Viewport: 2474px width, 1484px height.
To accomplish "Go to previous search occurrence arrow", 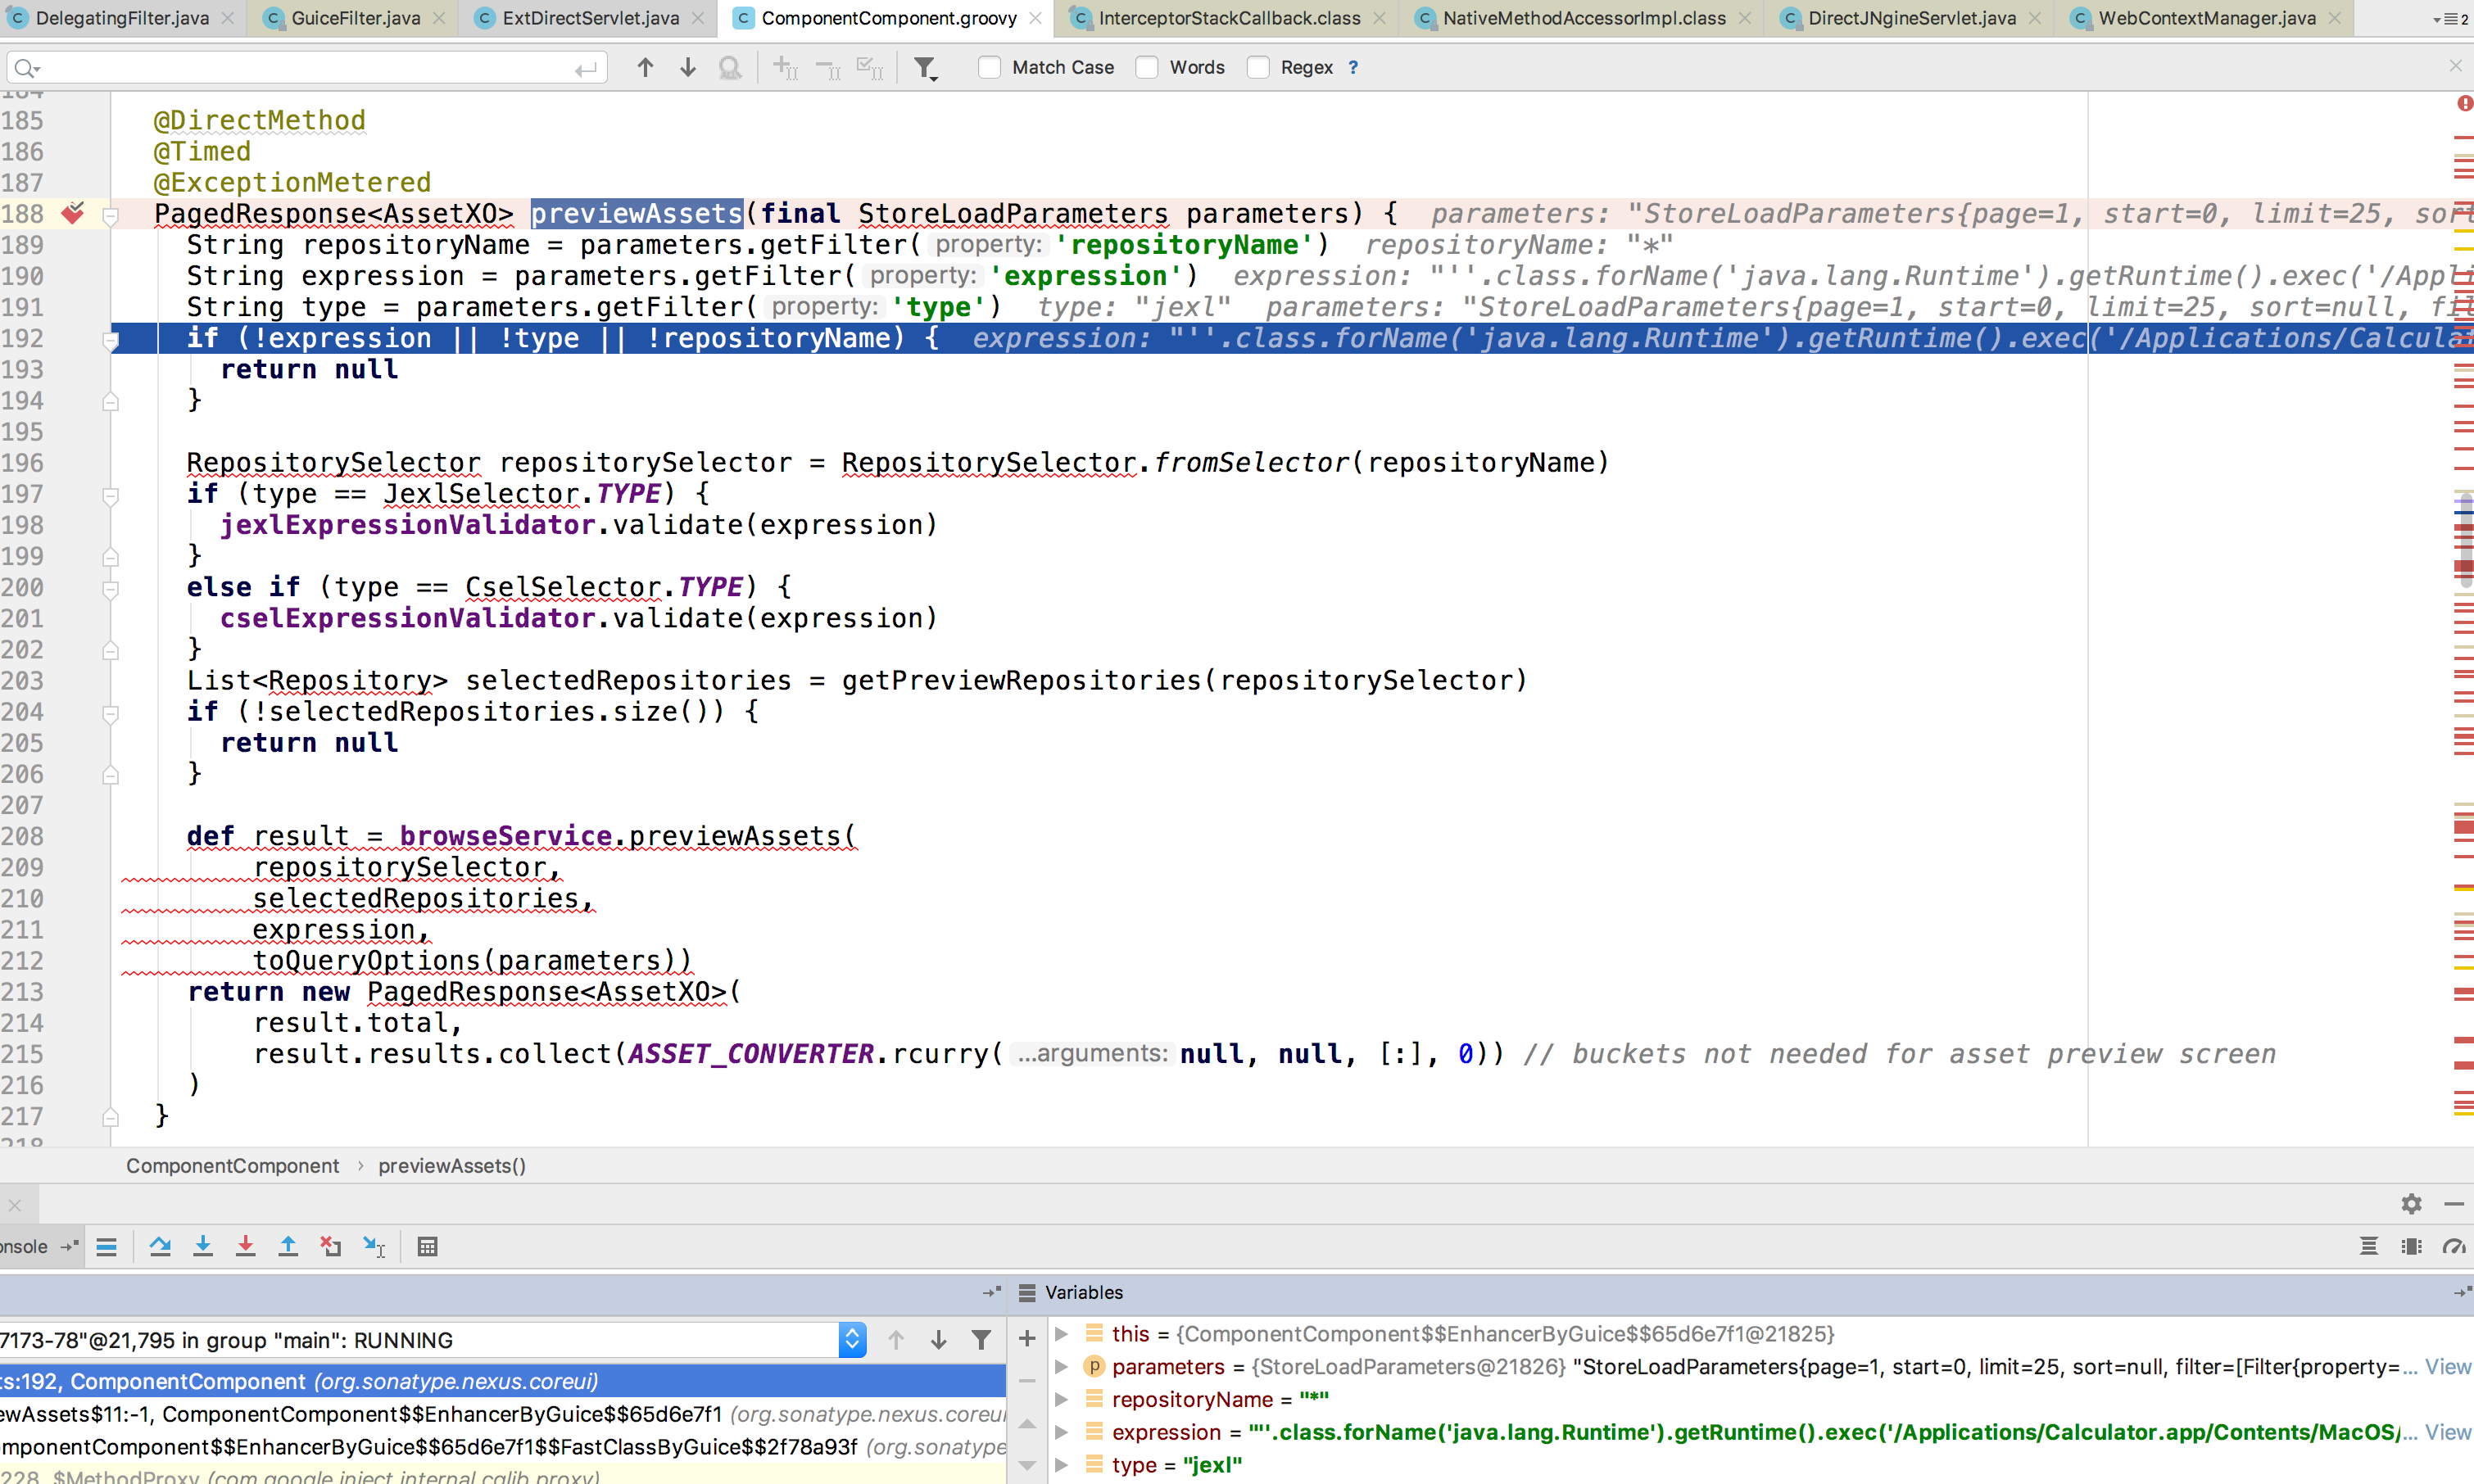I will [645, 67].
